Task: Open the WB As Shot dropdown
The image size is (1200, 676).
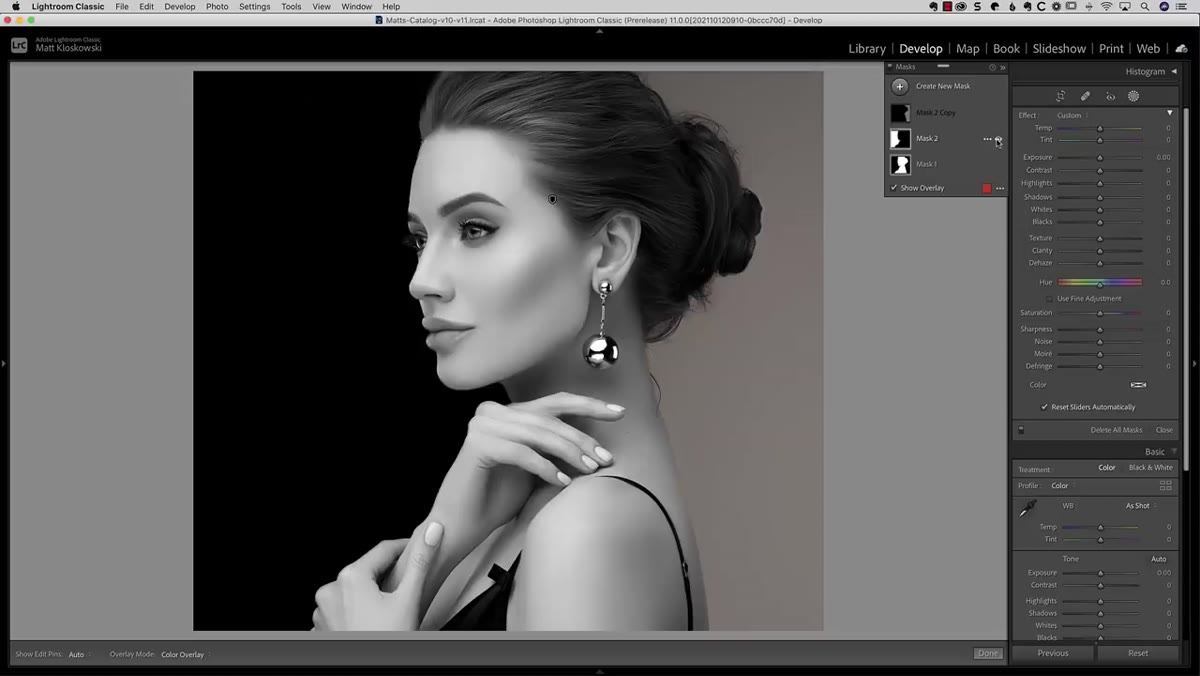Action: click(1139, 506)
